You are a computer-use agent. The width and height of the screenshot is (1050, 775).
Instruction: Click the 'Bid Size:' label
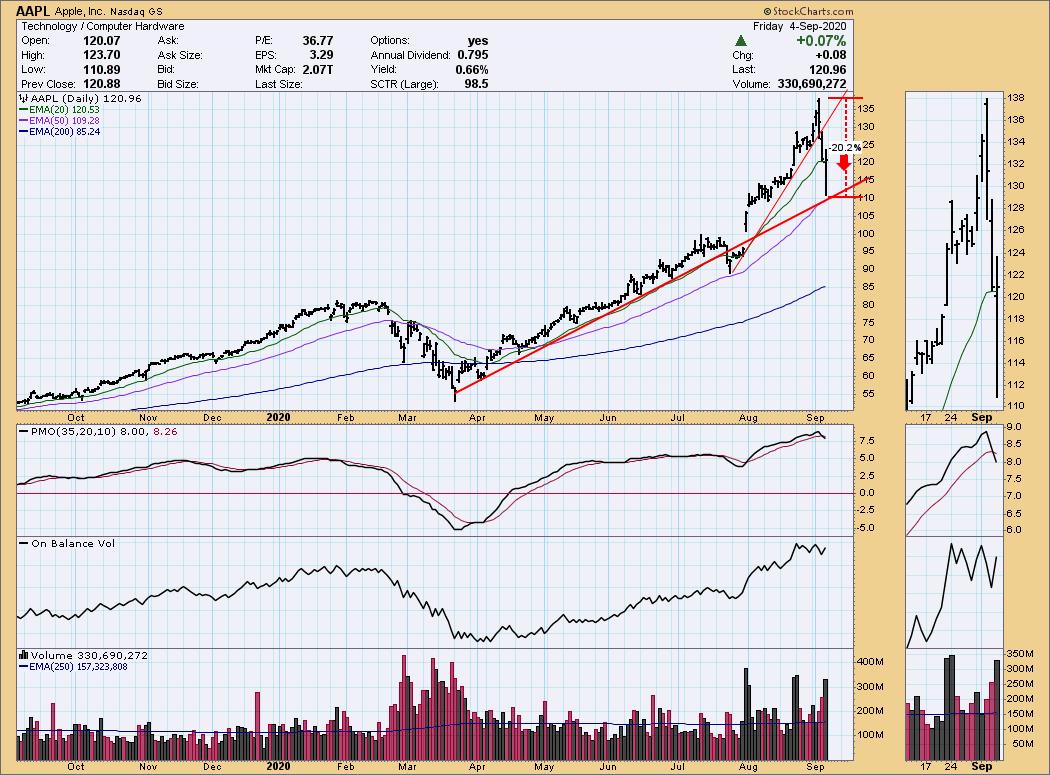[x=178, y=84]
